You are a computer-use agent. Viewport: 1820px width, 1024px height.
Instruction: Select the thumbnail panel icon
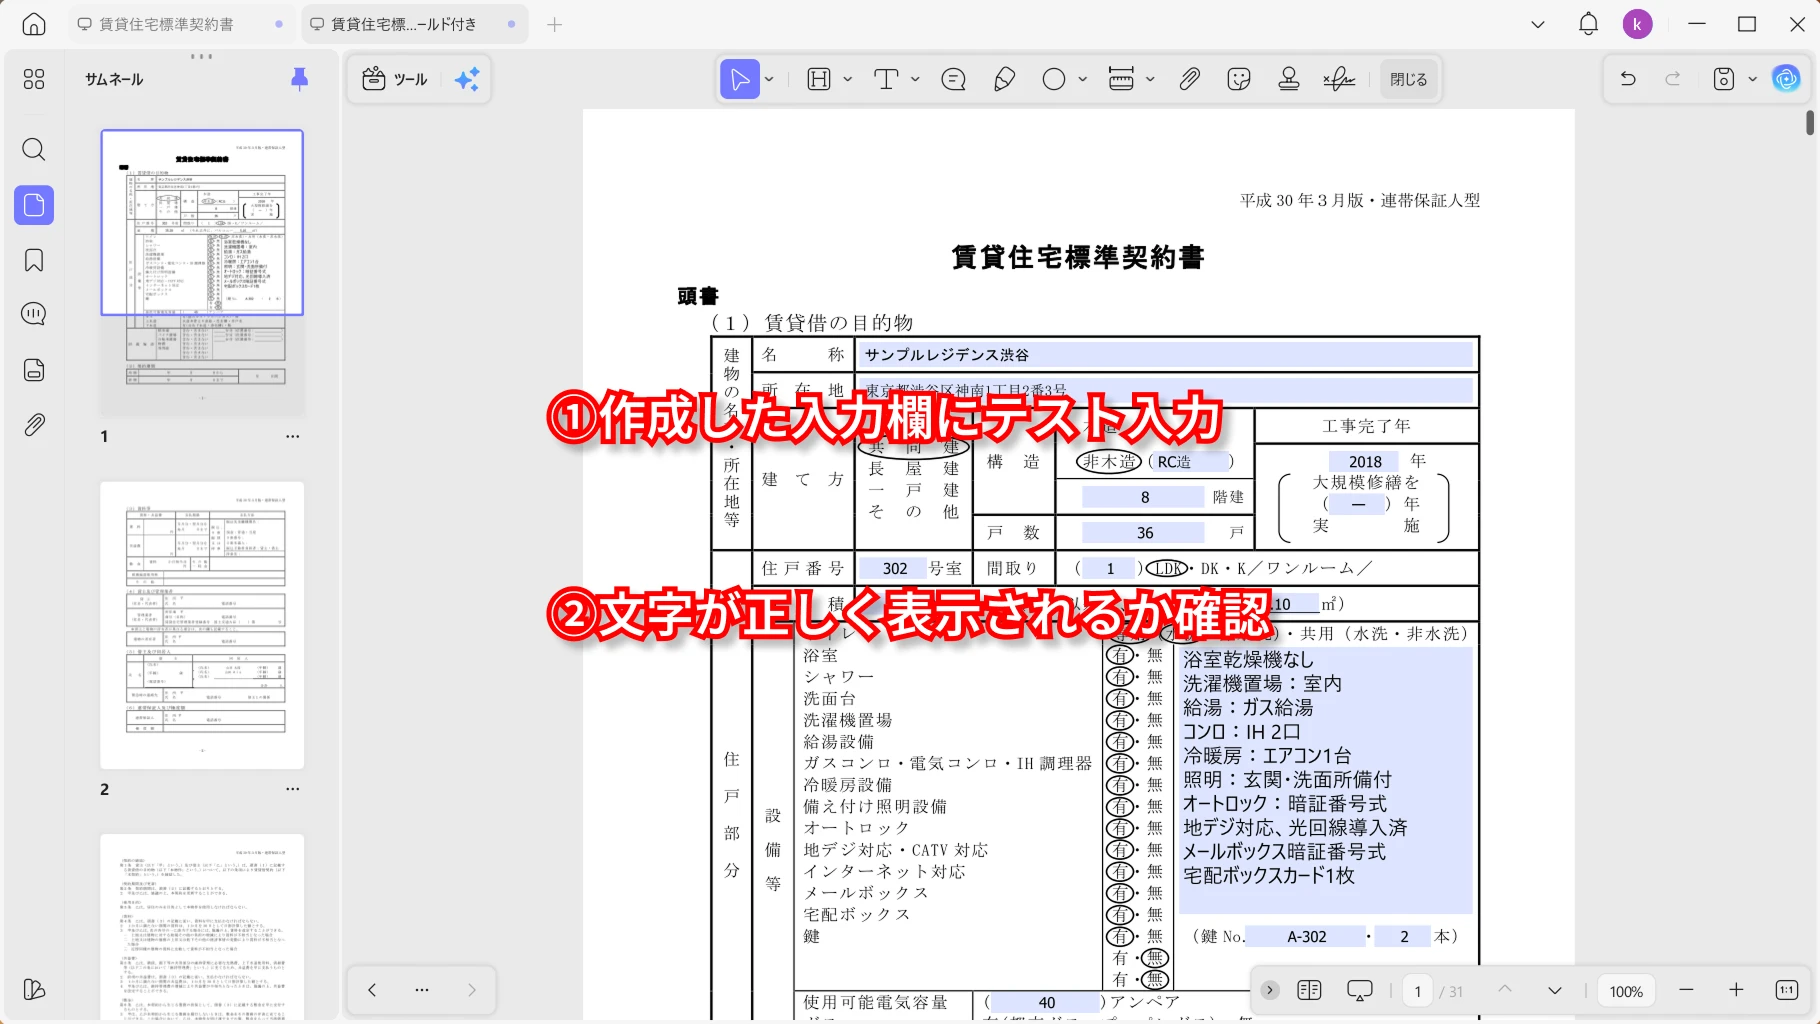click(34, 205)
